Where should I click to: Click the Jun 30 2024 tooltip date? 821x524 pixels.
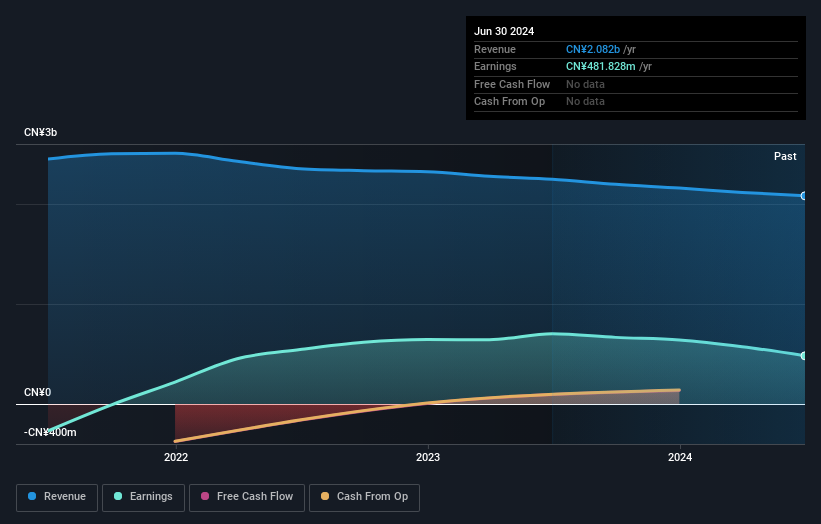[504, 31]
